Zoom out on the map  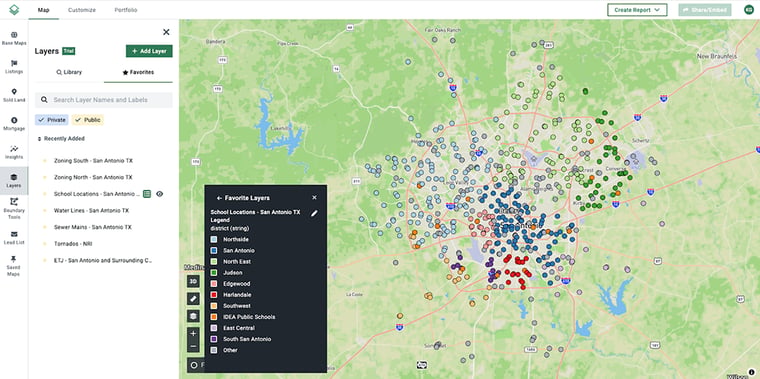[x=193, y=346]
